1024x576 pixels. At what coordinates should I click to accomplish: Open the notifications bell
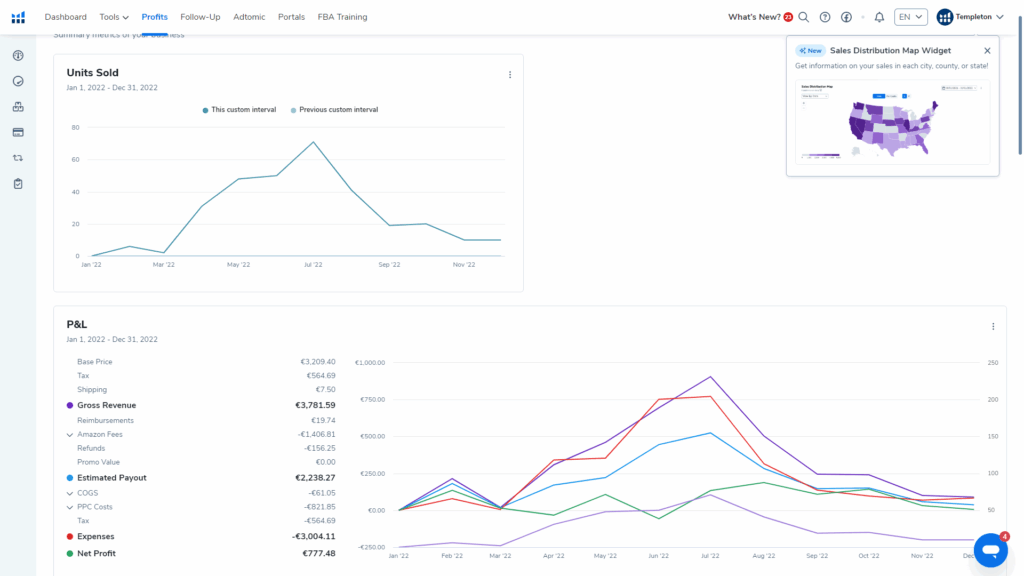pyautogui.click(x=879, y=17)
